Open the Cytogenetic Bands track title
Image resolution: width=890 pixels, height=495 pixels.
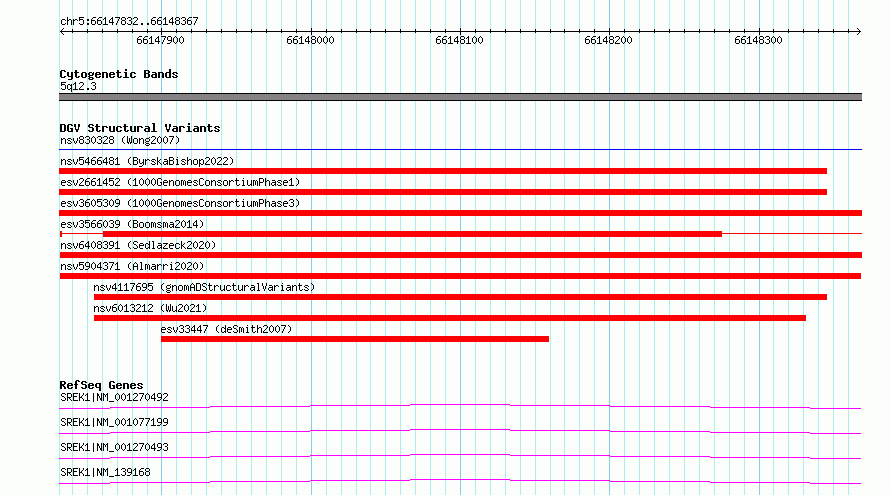[x=119, y=74]
